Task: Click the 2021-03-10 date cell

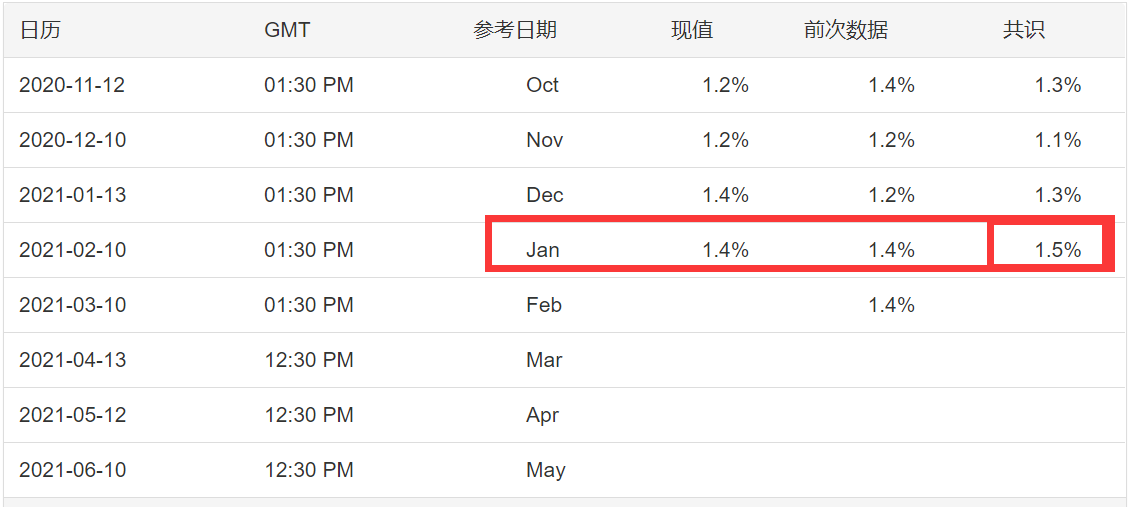Action: (x=73, y=305)
